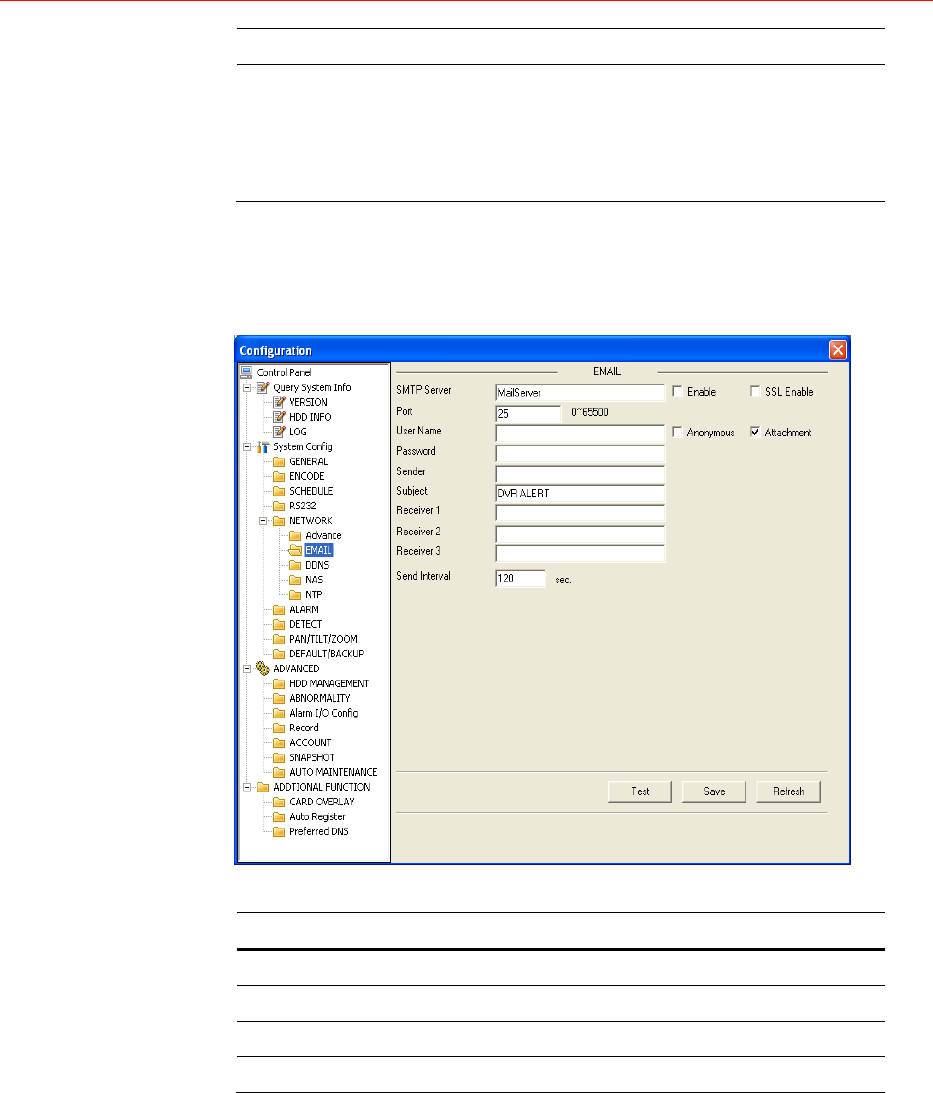Image resolution: width=933 pixels, height=1093 pixels.
Task: Click the HDD INFO document icon
Action: pos(279,417)
